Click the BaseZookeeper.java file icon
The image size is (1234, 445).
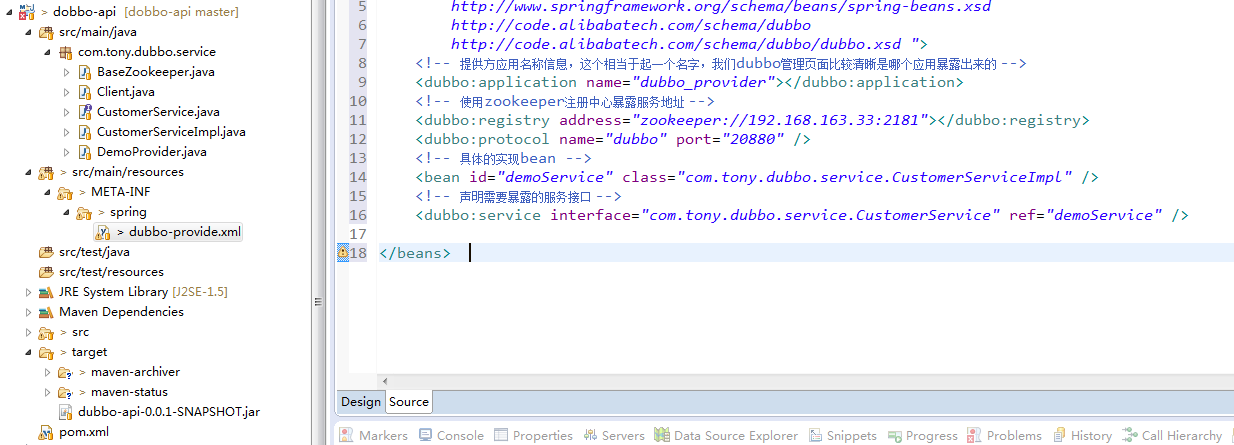tap(85, 72)
